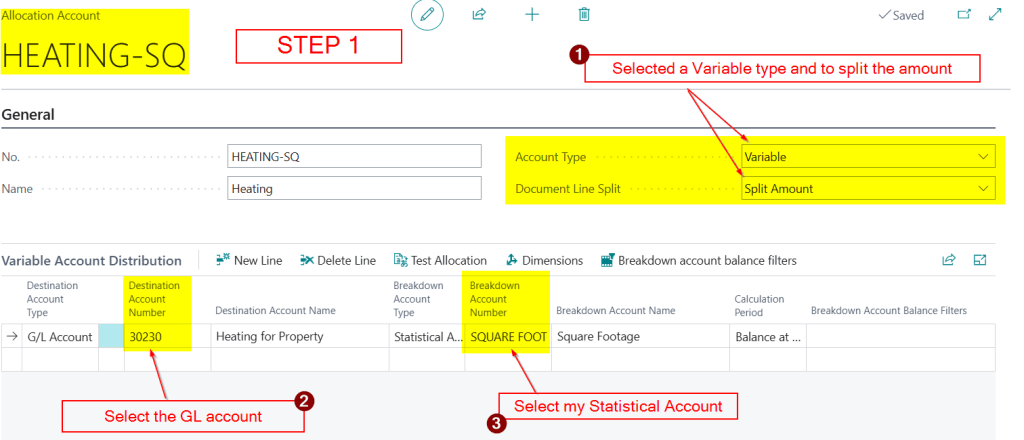Open Dimensions for the line
1024x440 pixels.
click(x=544, y=260)
